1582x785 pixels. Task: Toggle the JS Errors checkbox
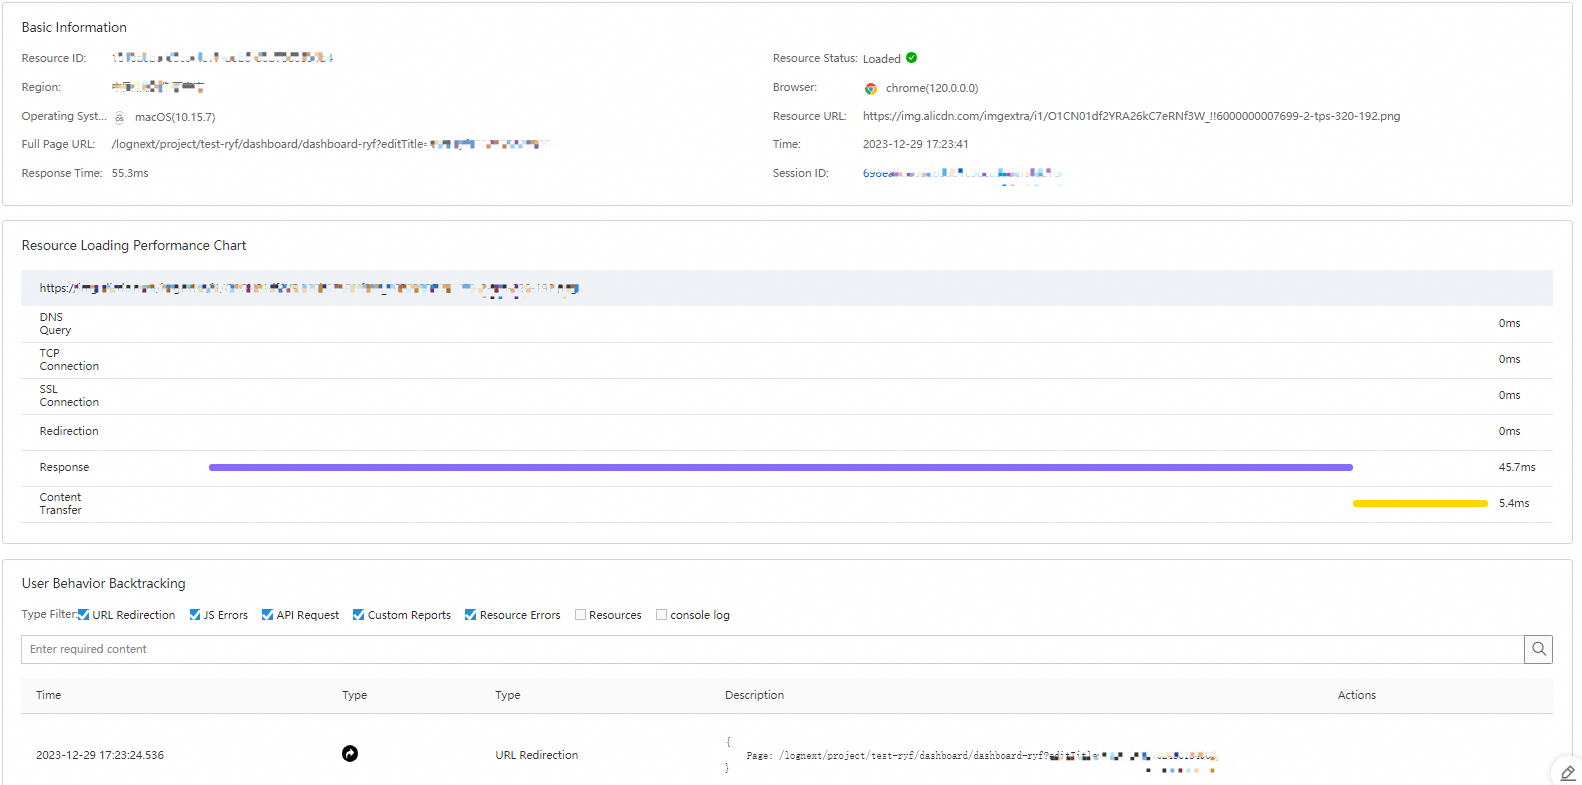click(x=195, y=615)
